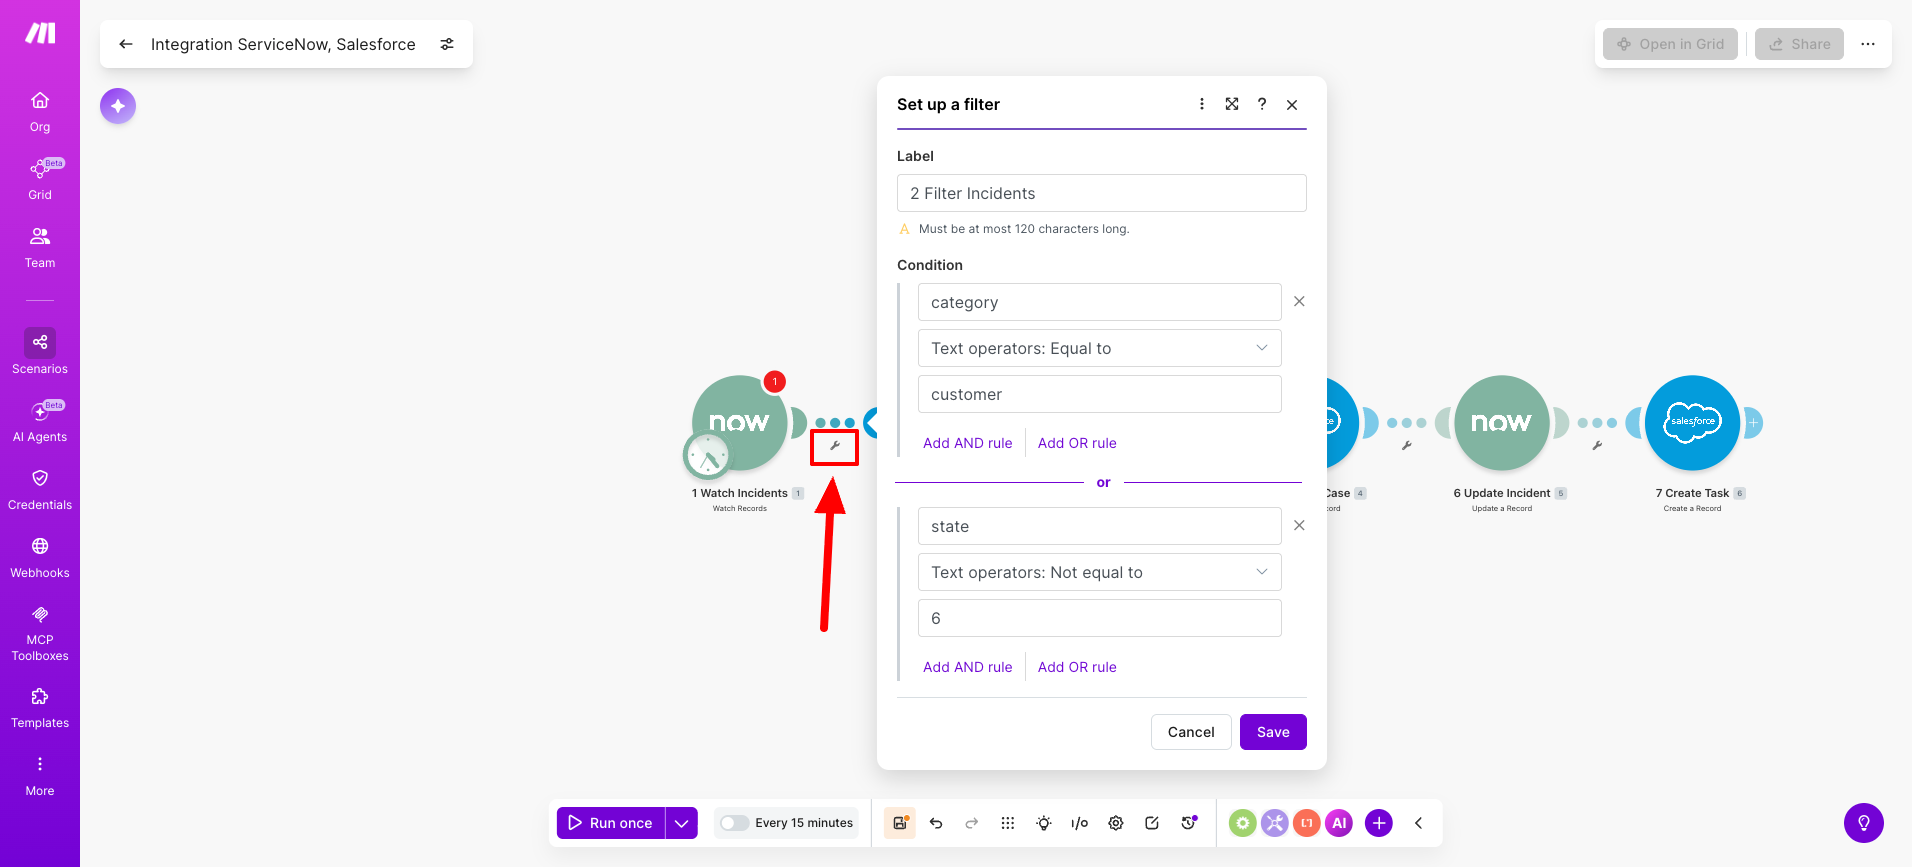Close the Set up a filter dialog
Screen dimensions: 1912x867
[x=1292, y=104]
